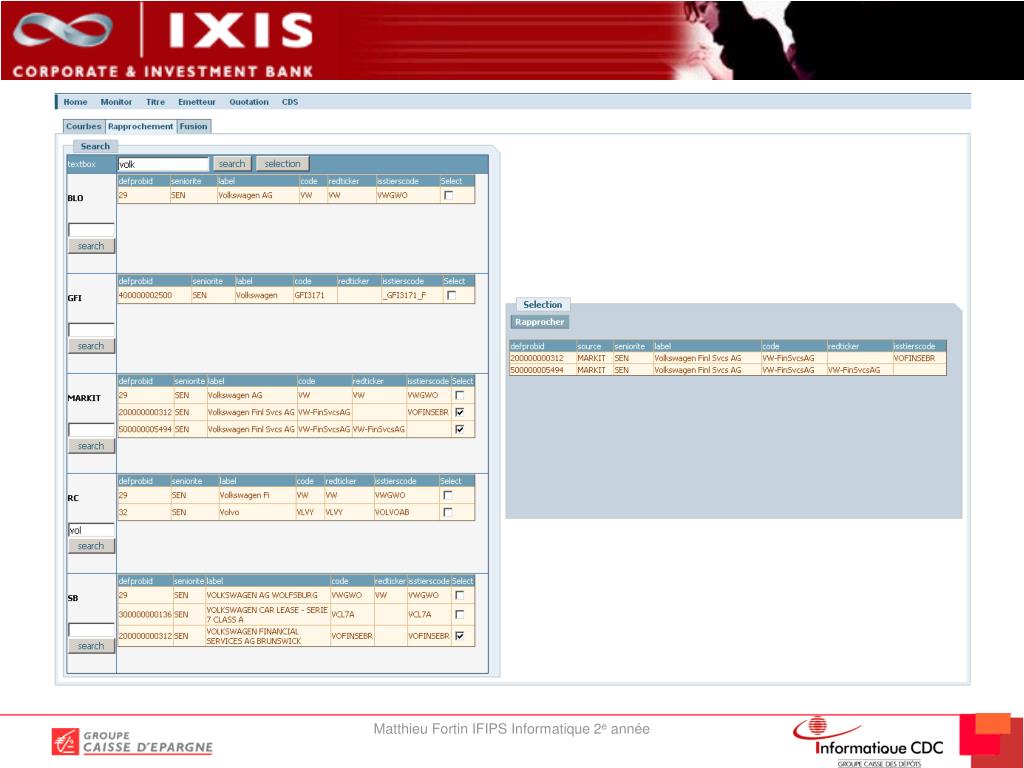Select the 200000000312 cell in Selection table

542,358
